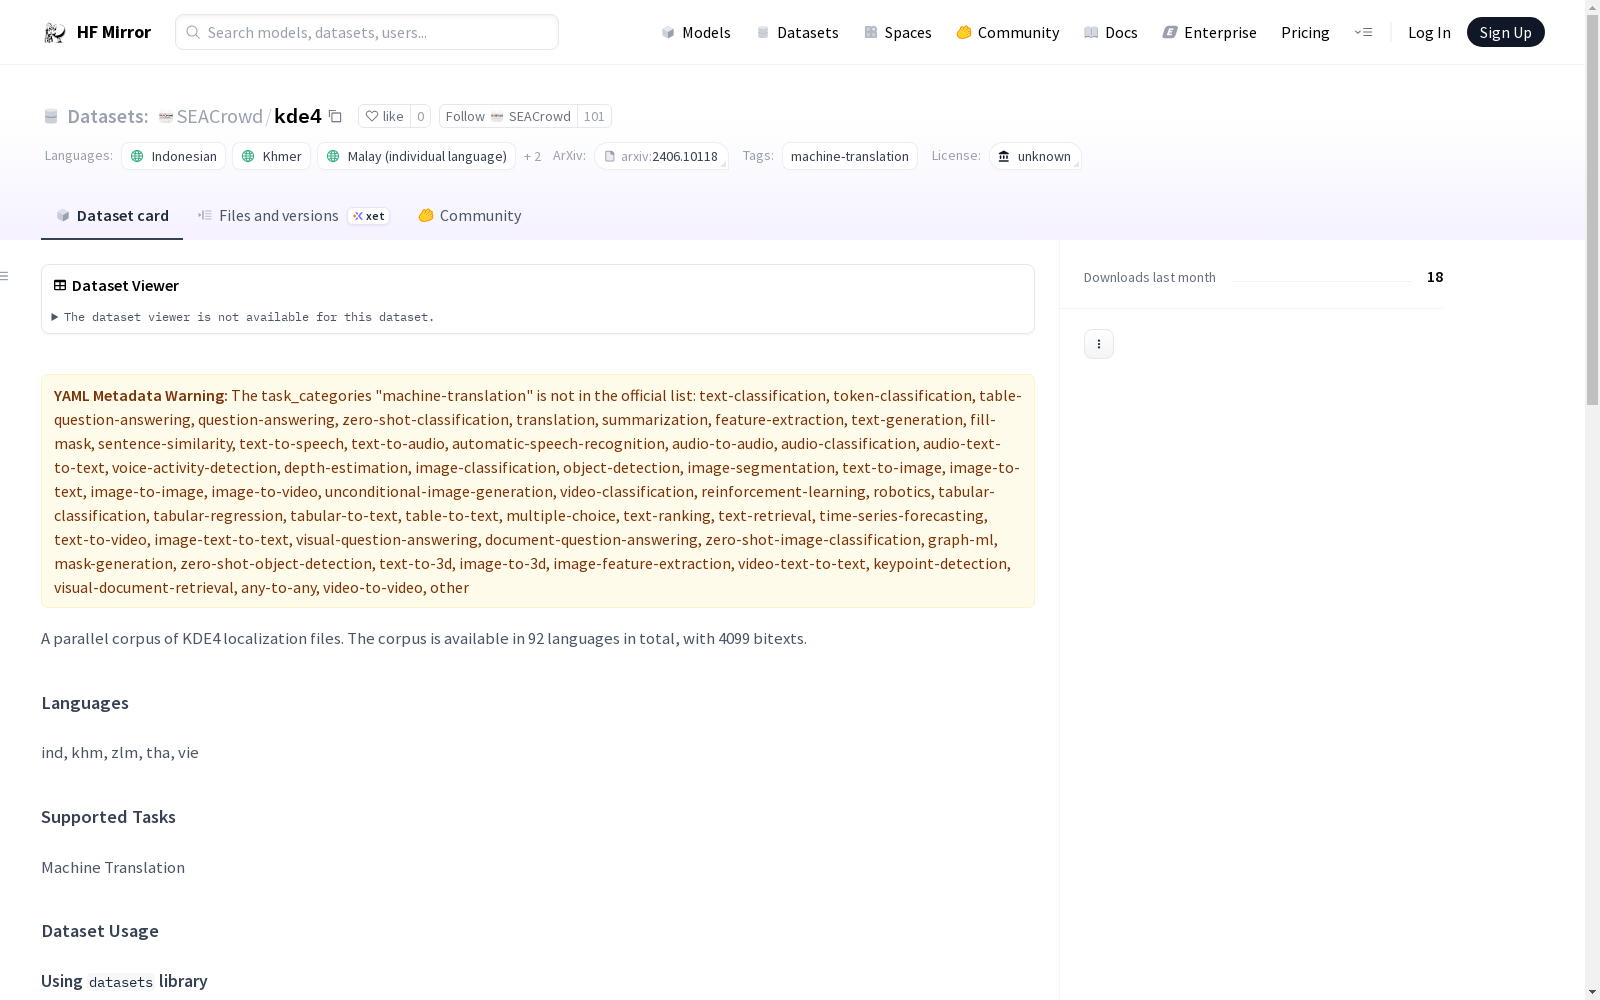This screenshot has width=1600, height=1000.
Task: Click the "Downloads last month" label
Action: 1150,277
